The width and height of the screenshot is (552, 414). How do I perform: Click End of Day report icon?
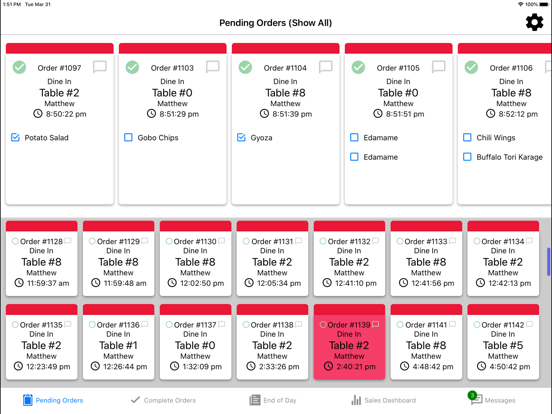tap(255, 400)
